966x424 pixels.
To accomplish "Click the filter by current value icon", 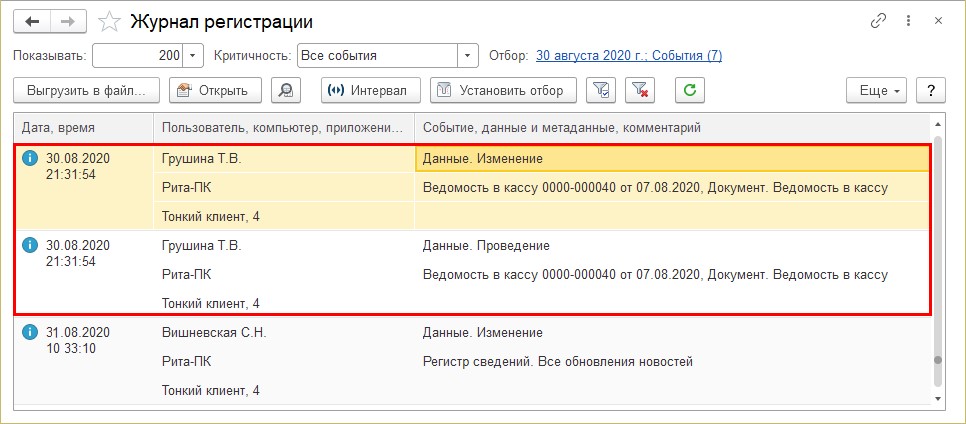I will [601, 91].
